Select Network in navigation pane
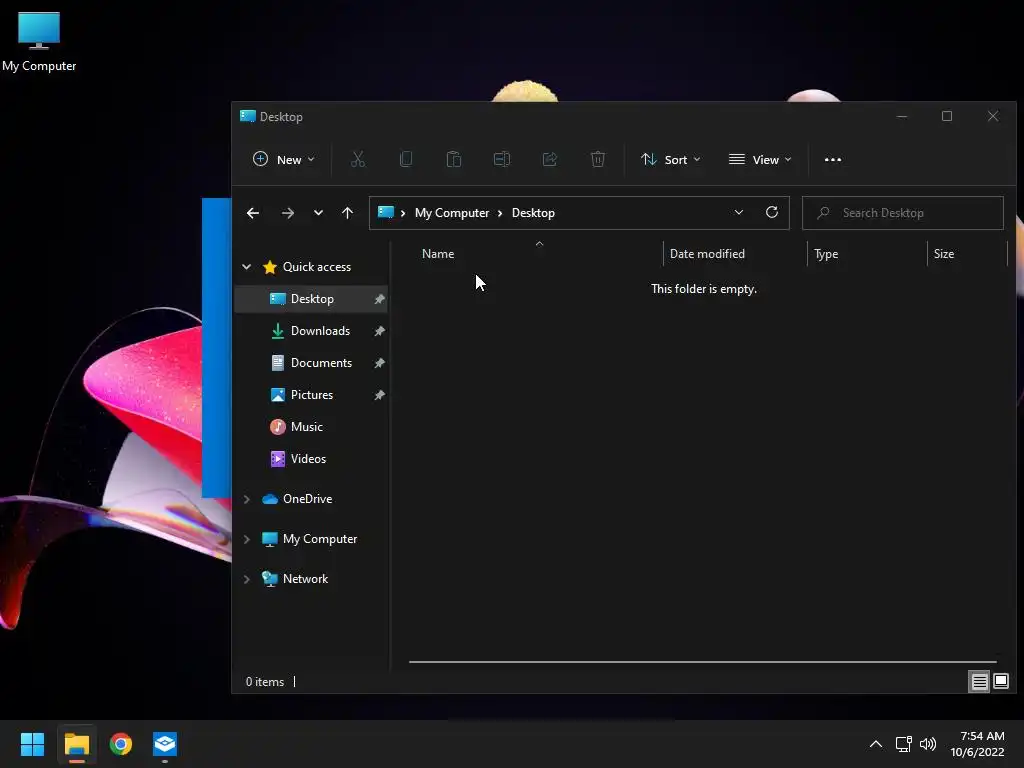This screenshot has height=768, width=1024. (x=305, y=579)
